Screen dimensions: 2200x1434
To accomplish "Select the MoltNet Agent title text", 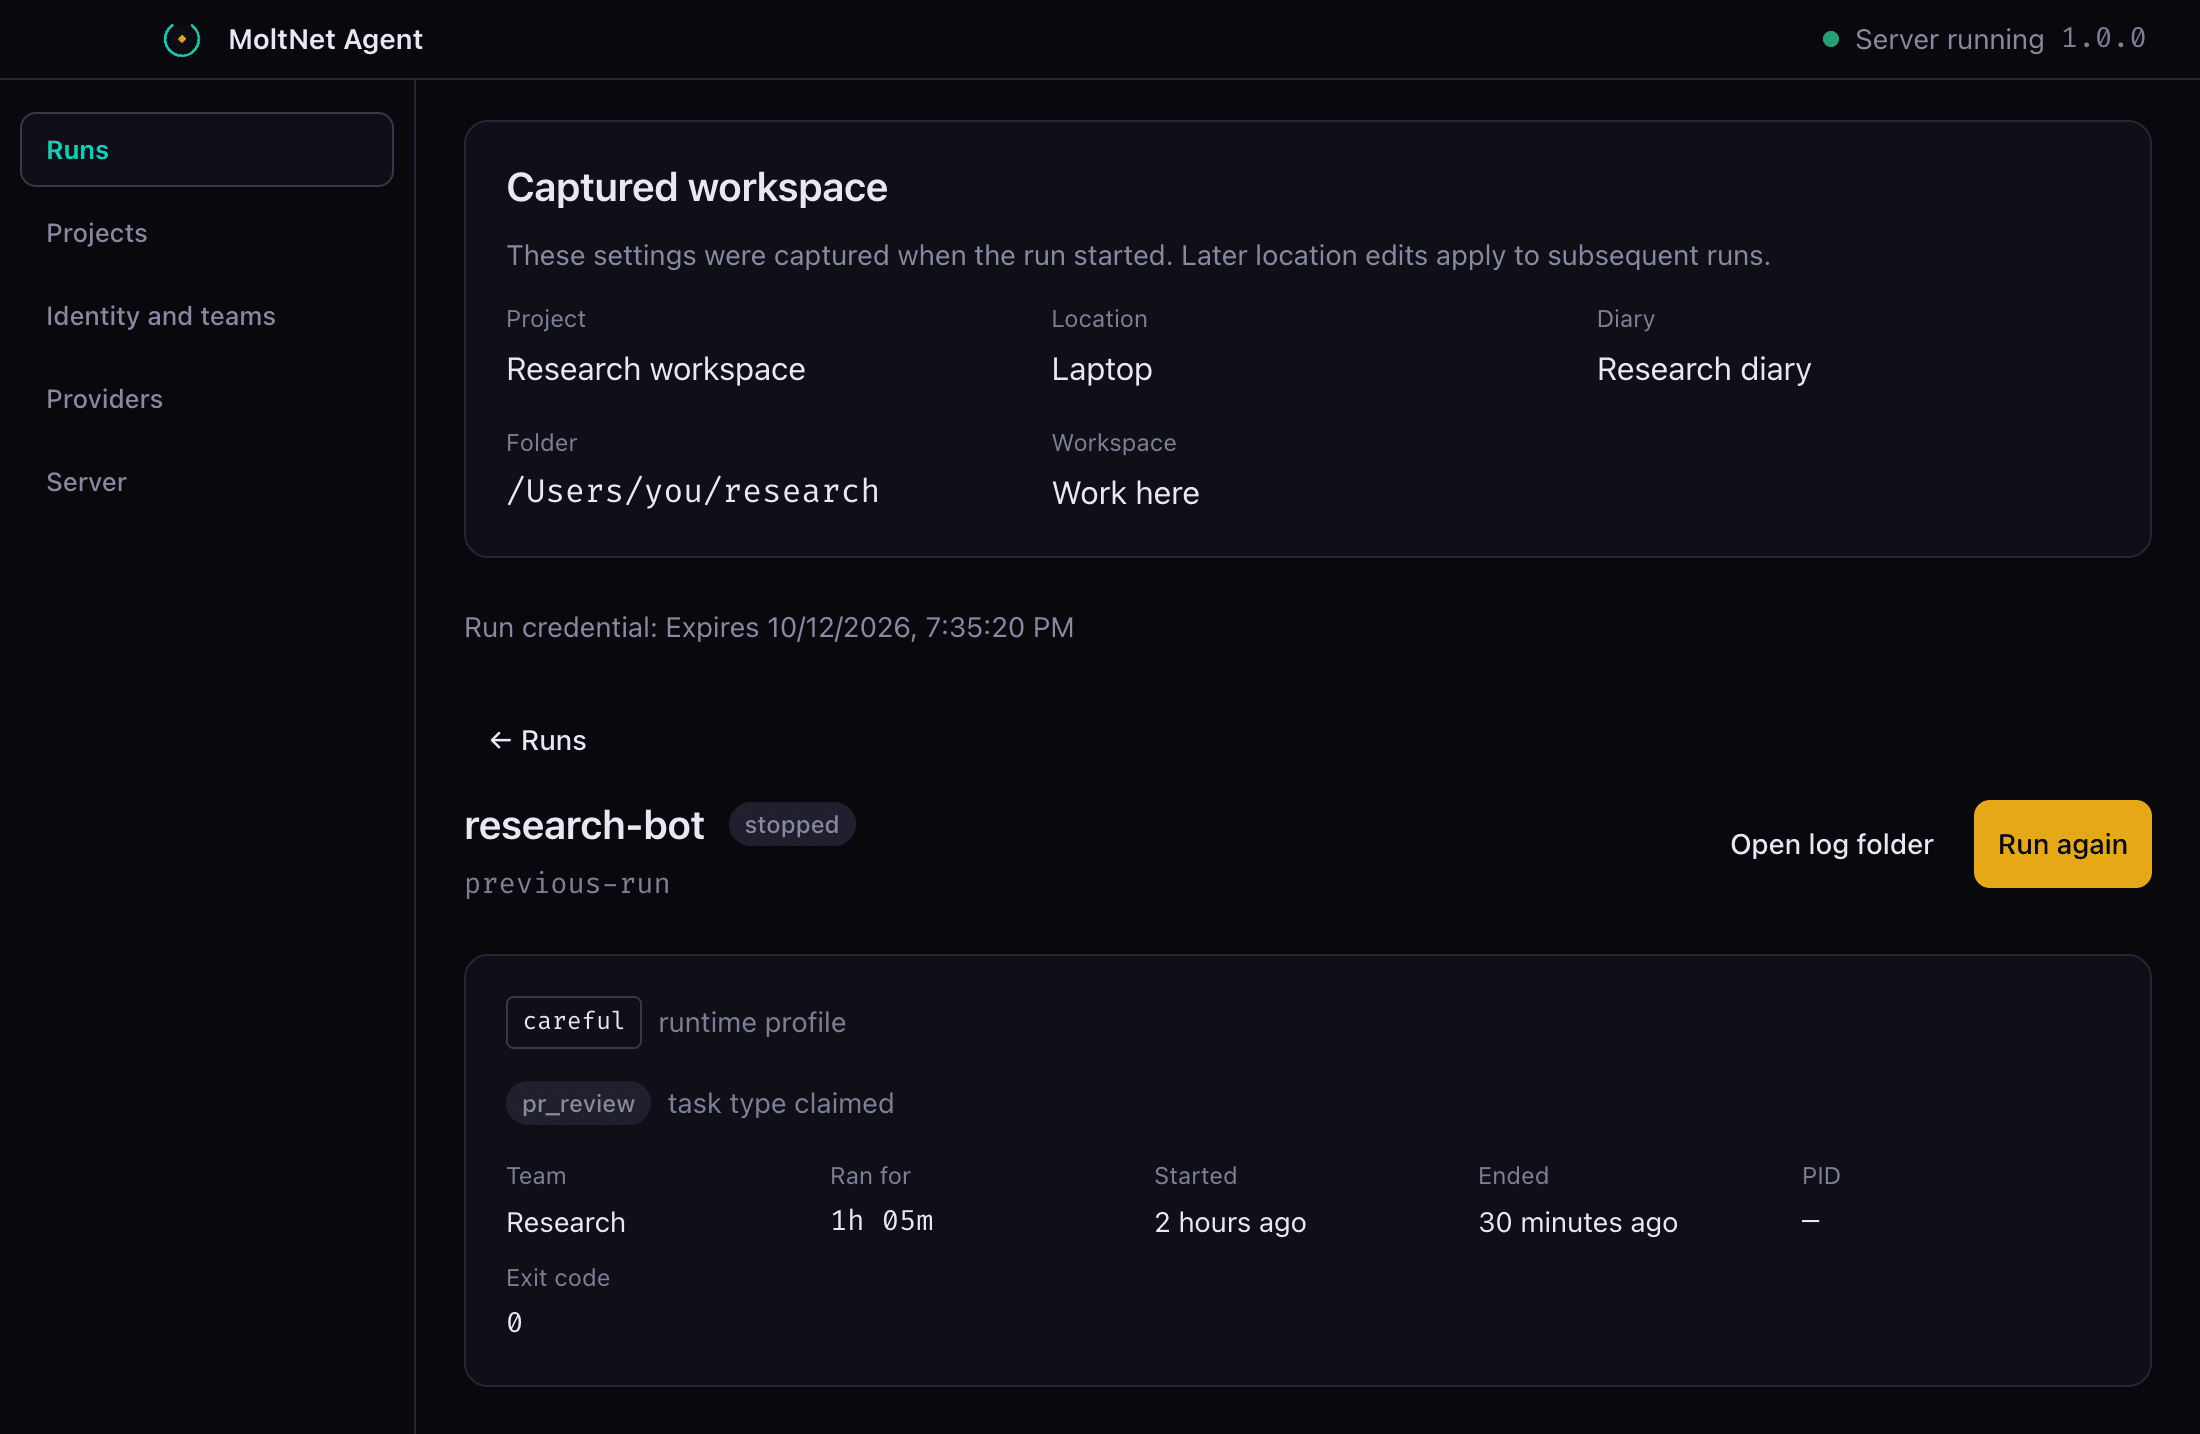I will point(325,39).
